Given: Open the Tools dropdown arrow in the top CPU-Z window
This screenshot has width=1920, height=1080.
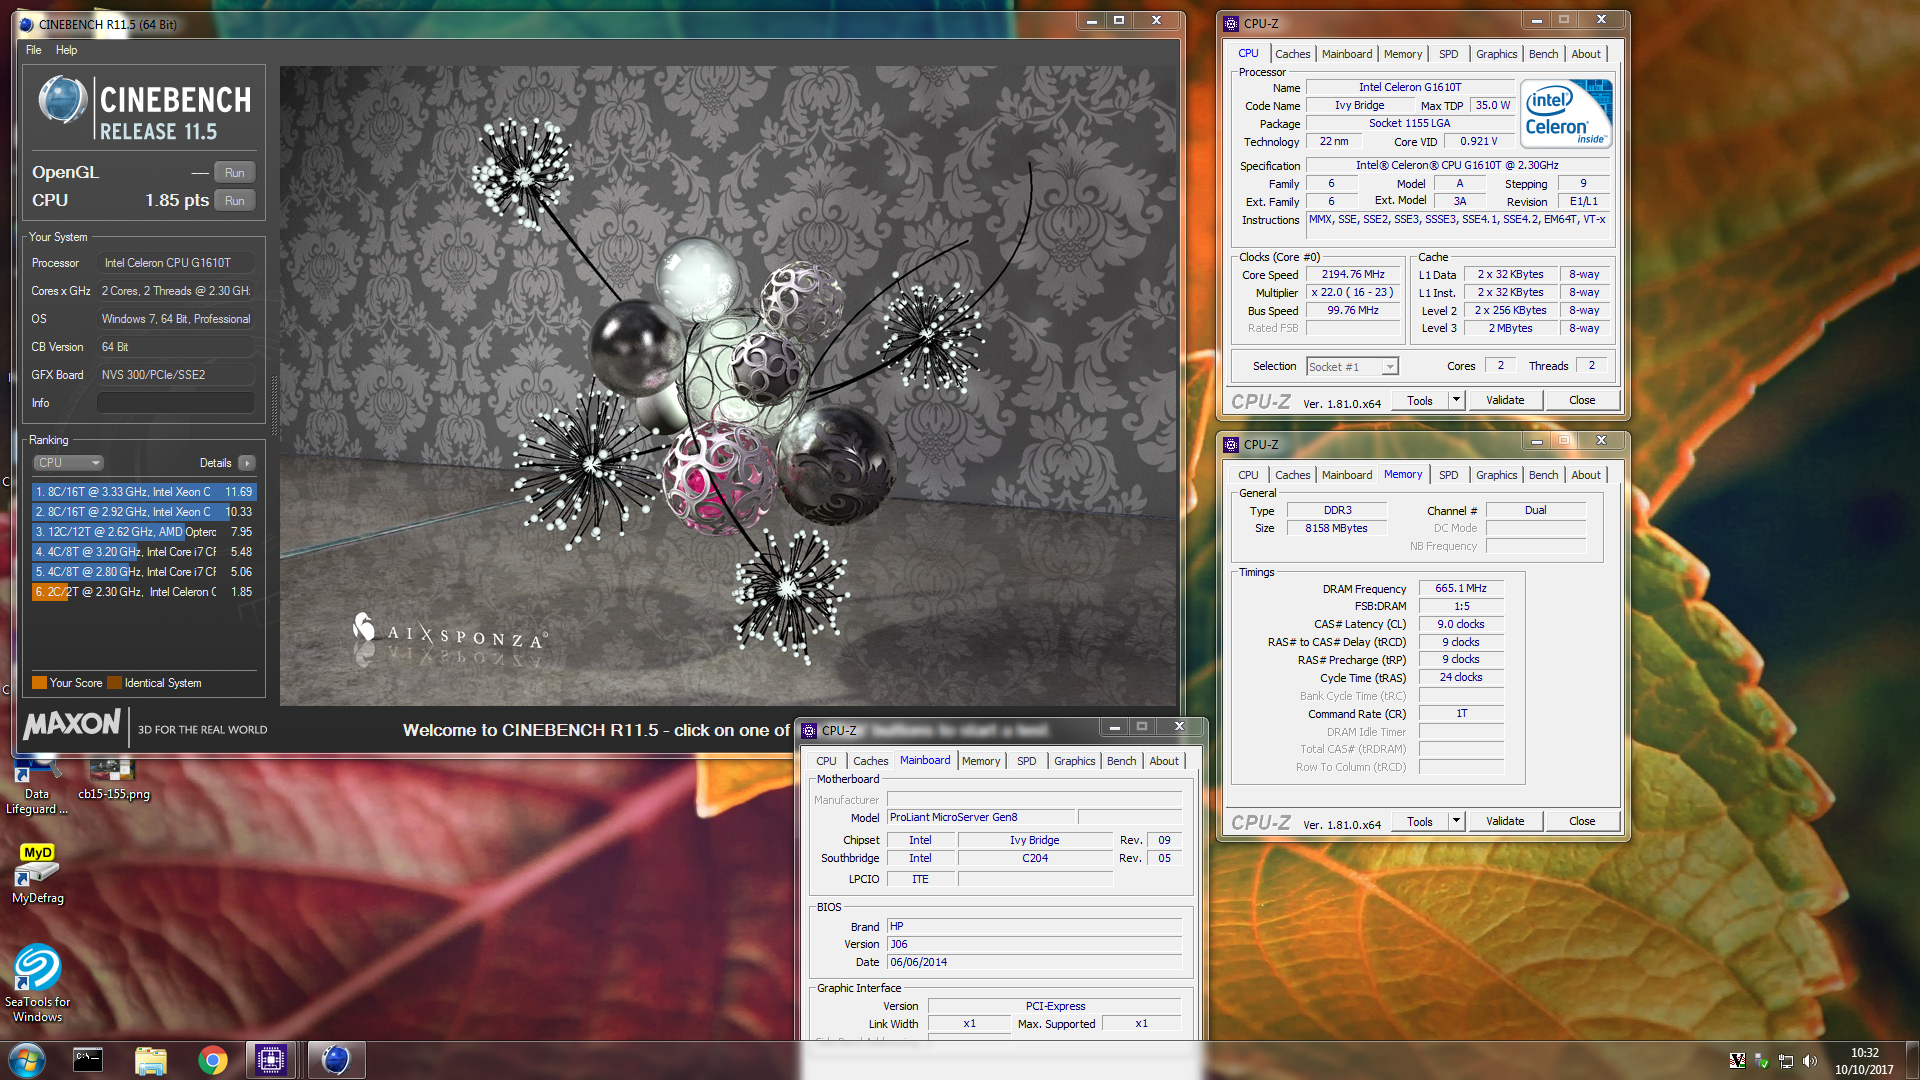Looking at the screenshot, I should pos(1456,400).
